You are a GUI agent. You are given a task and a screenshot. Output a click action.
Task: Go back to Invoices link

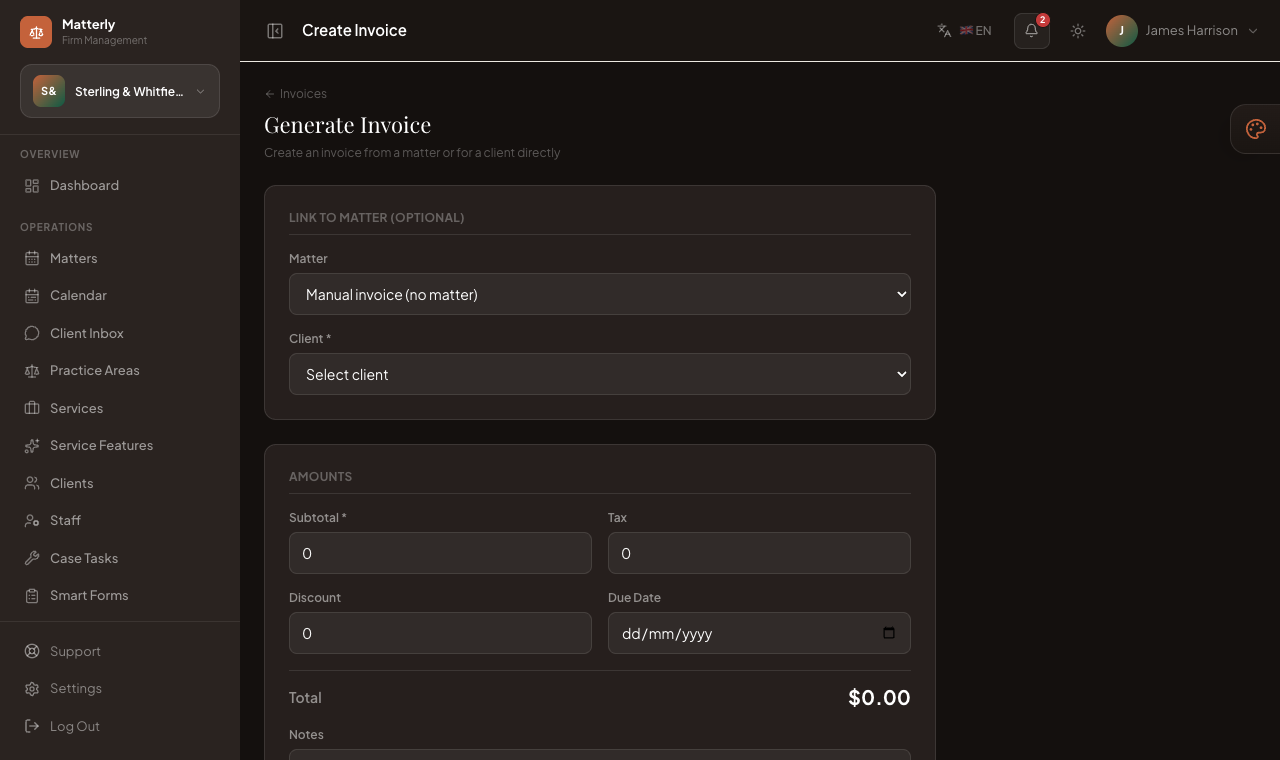point(296,94)
